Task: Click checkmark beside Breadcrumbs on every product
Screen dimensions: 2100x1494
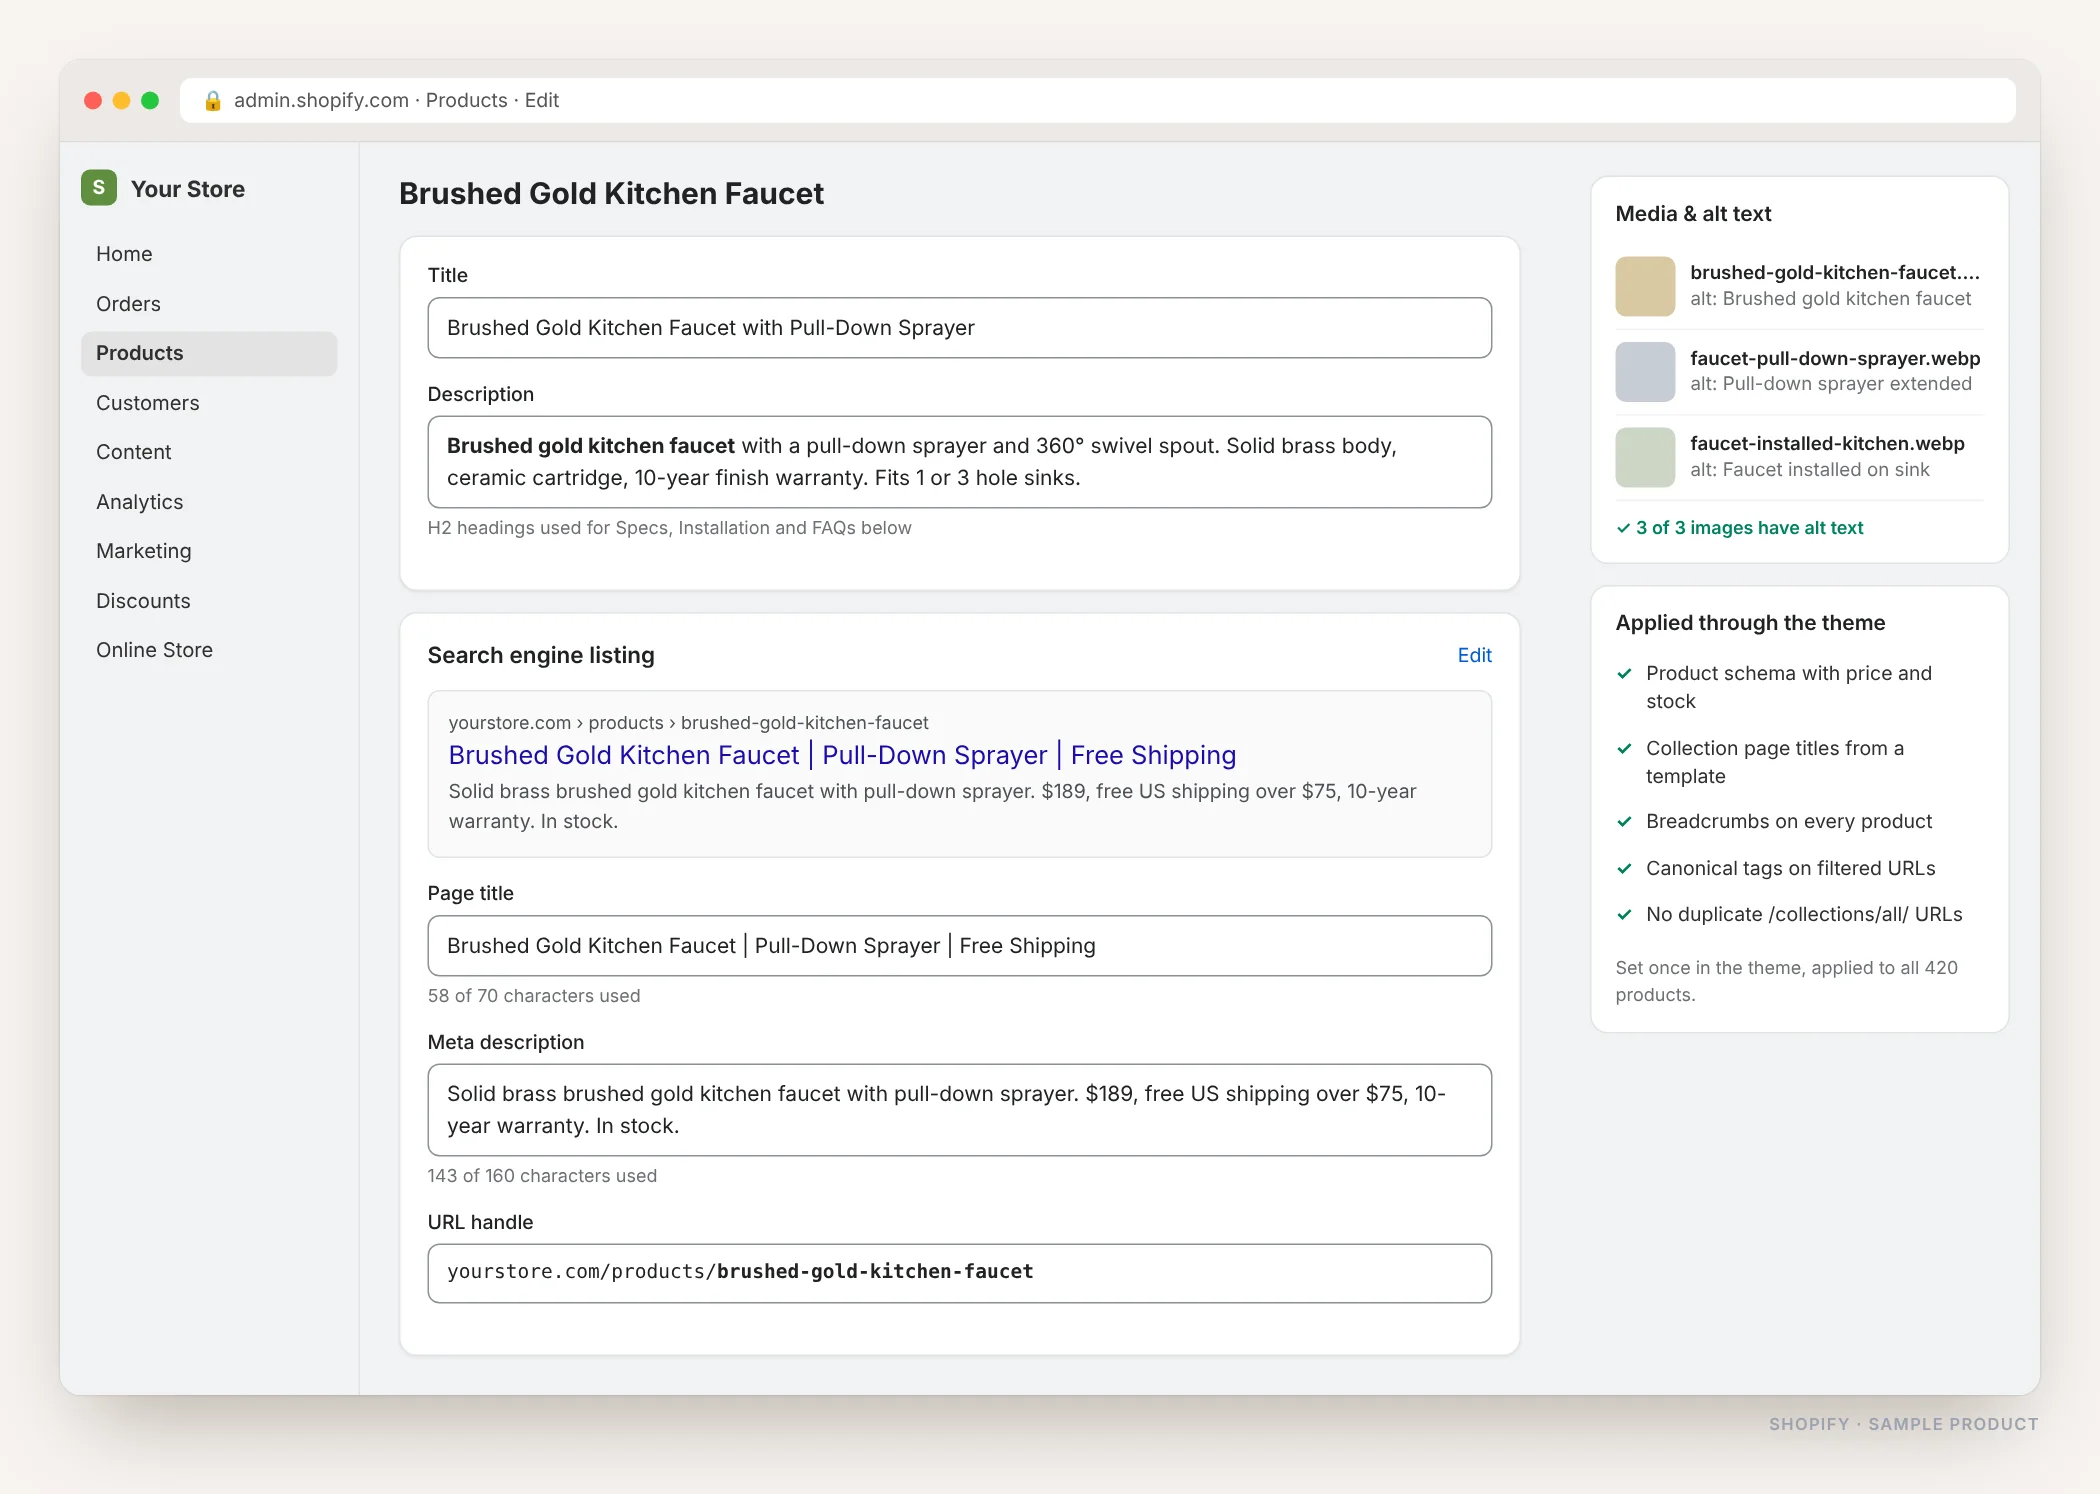Action: (1625, 821)
